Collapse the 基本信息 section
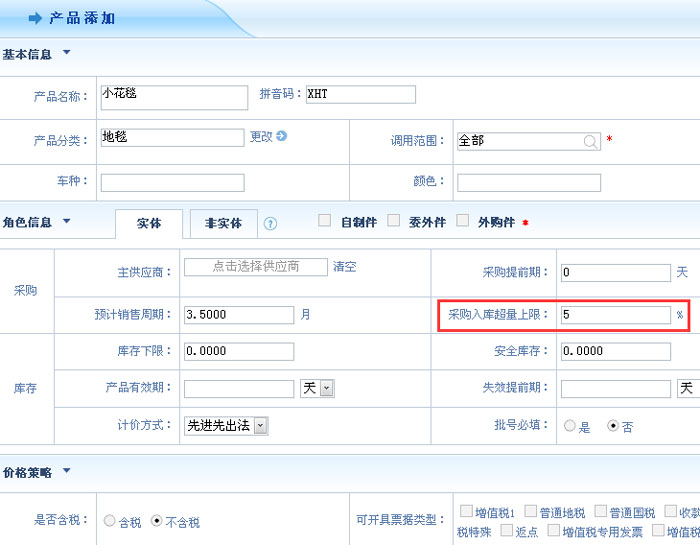The width and height of the screenshot is (700, 545). (x=67, y=53)
